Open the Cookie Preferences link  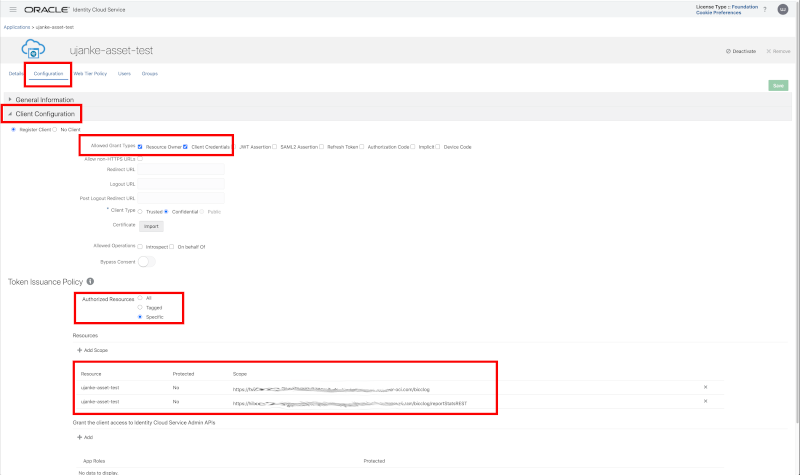click(718, 12)
